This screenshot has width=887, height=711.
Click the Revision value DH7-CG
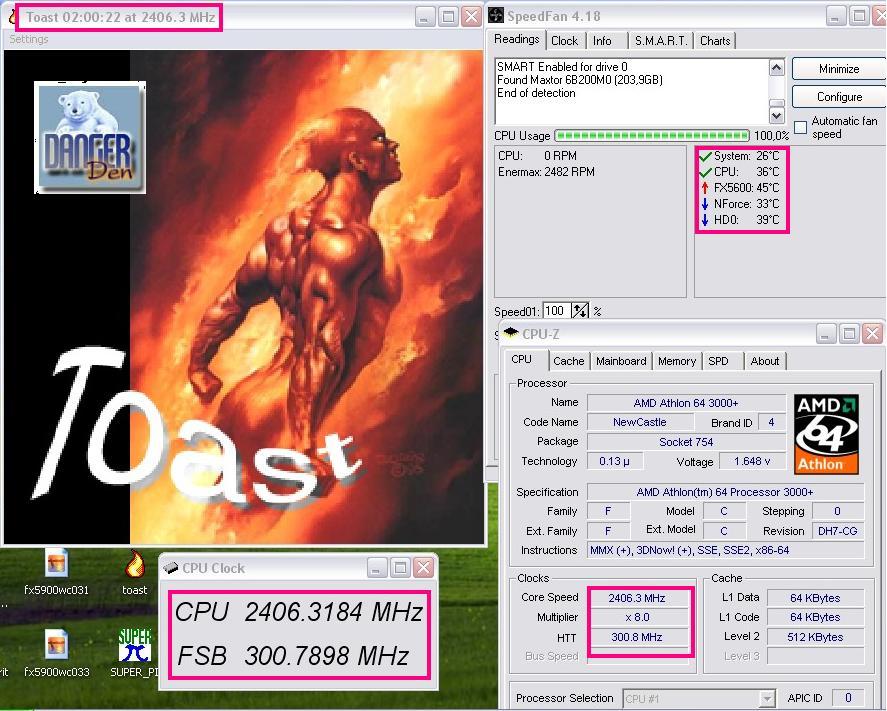(838, 531)
